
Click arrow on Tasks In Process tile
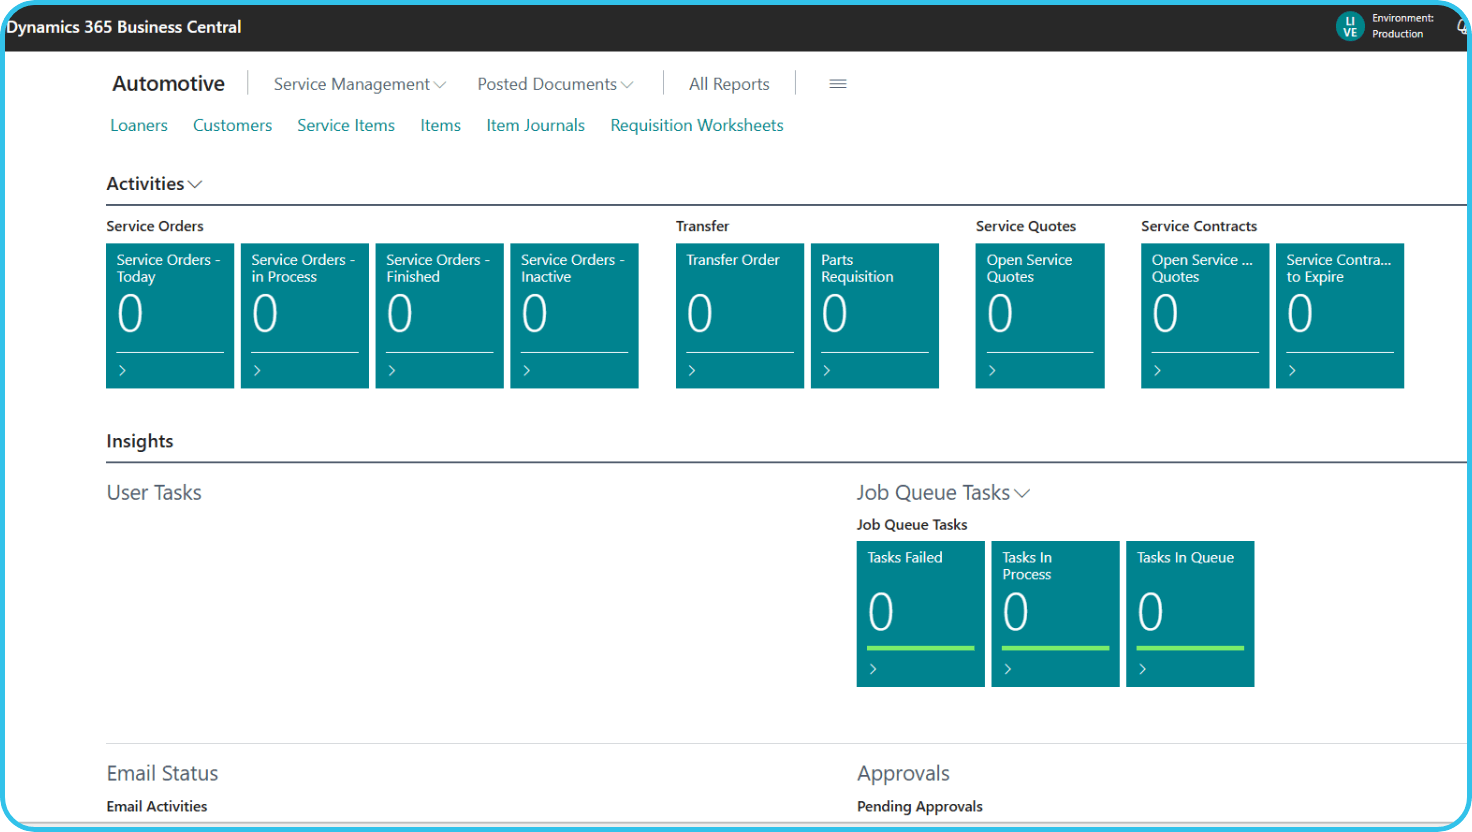[1008, 669]
